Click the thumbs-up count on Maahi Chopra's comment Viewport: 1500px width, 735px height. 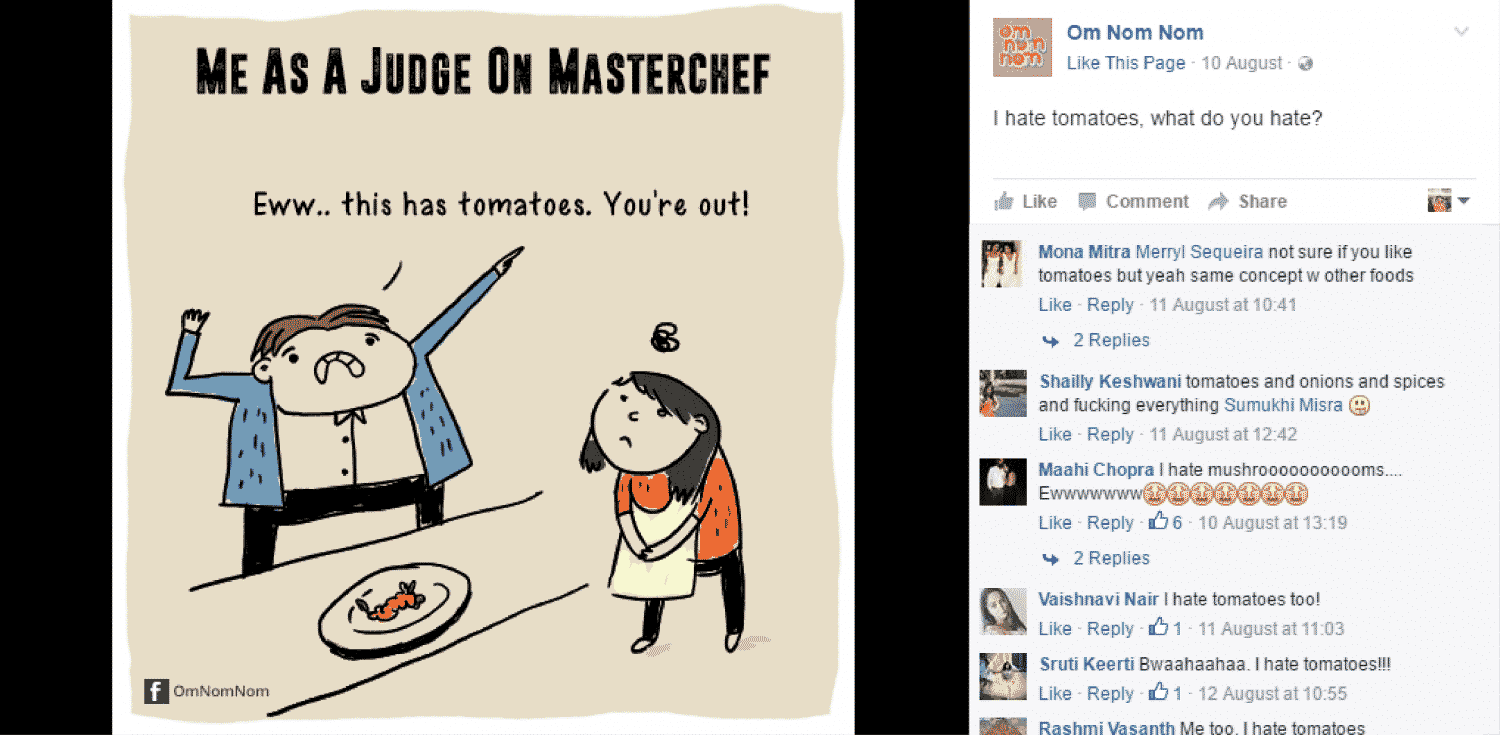click(x=1166, y=522)
